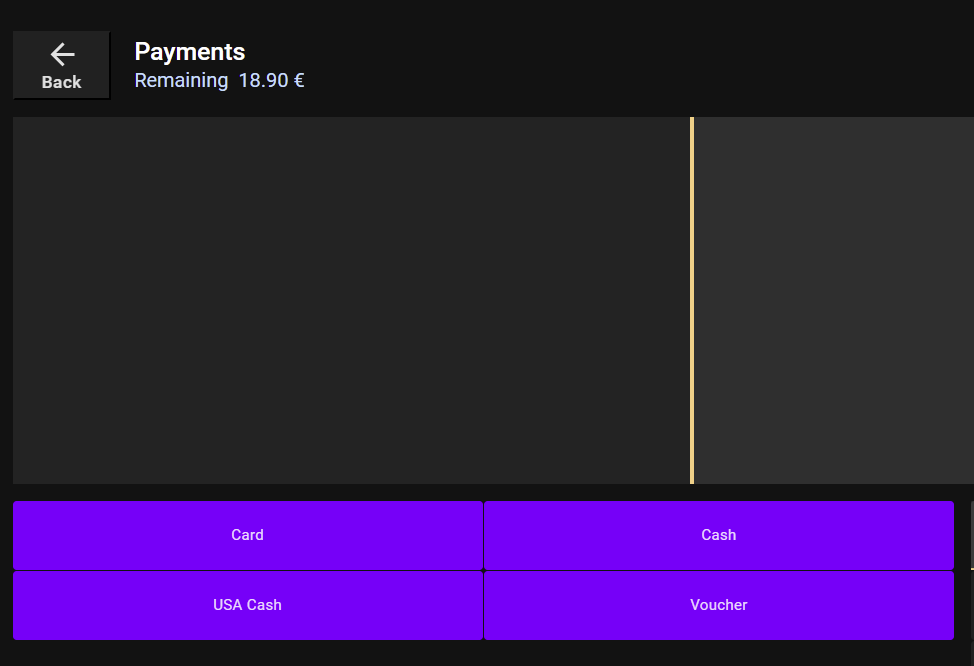Click the back arrow icon
The image size is (974, 666).
click(x=62, y=54)
